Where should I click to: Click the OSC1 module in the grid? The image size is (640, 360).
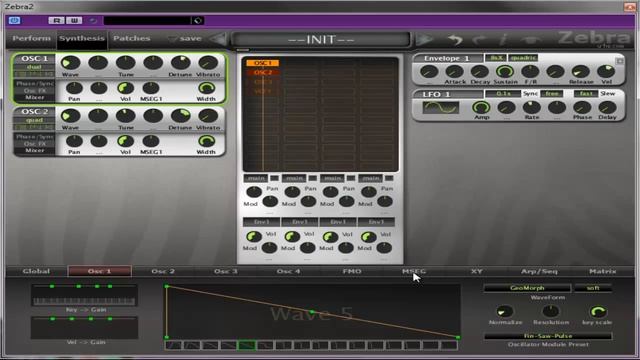[x=263, y=63]
